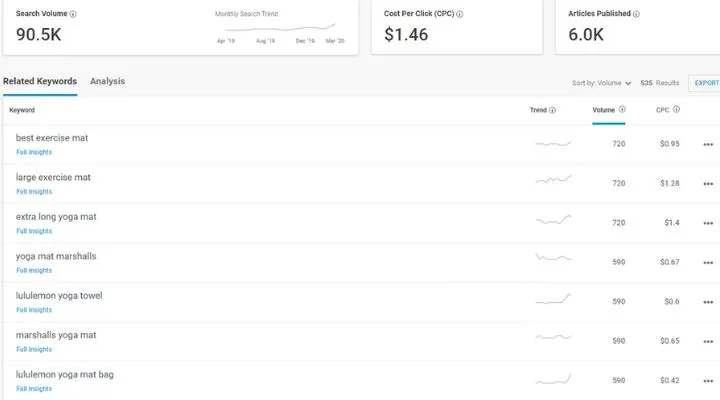Switch to the Analysis tab
The height and width of the screenshot is (400, 720).
107,81
